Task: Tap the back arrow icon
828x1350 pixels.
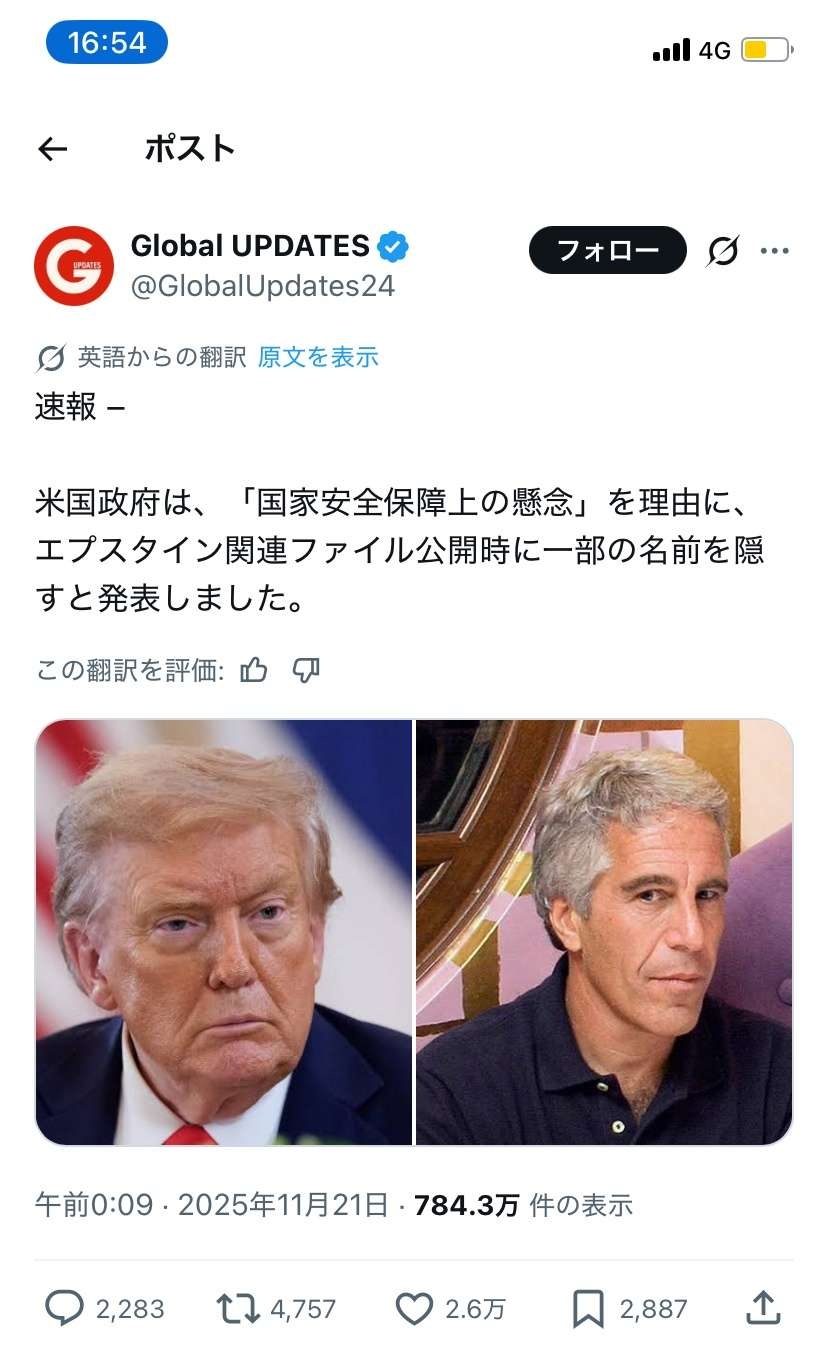Action: [x=52, y=150]
